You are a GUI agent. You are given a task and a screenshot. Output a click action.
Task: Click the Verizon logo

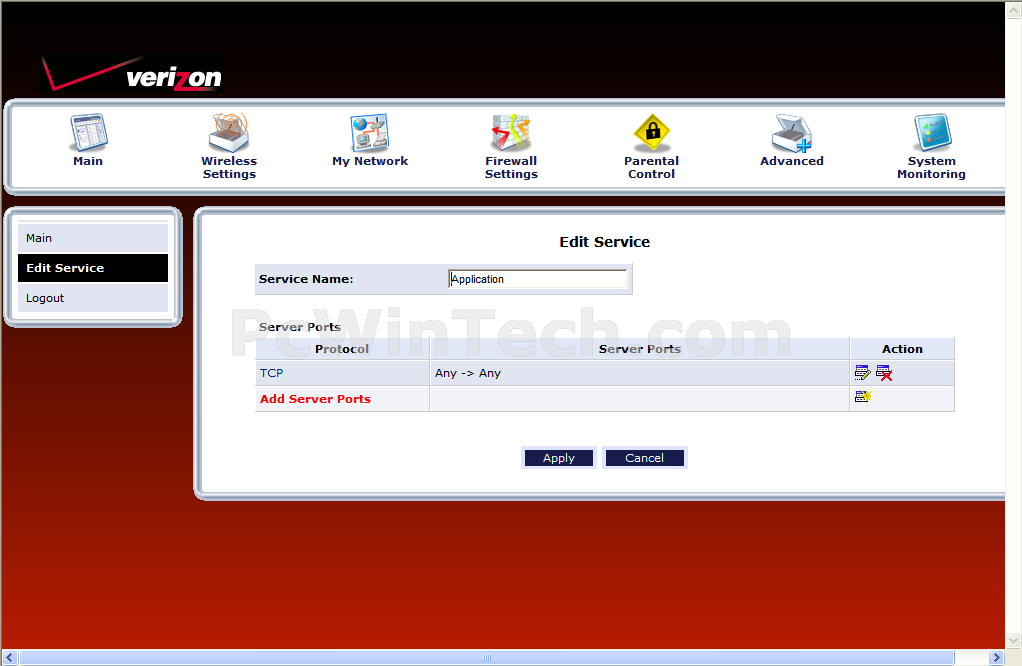click(x=133, y=76)
